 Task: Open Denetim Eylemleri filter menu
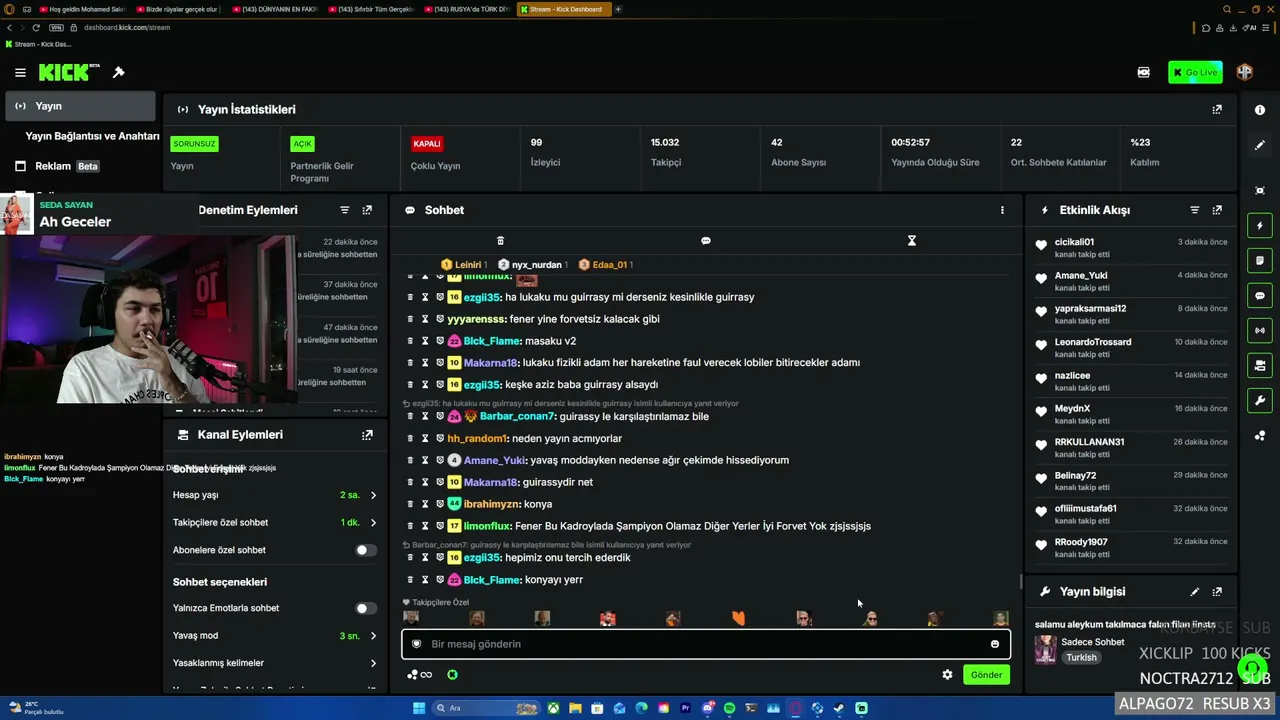click(x=345, y=210)
